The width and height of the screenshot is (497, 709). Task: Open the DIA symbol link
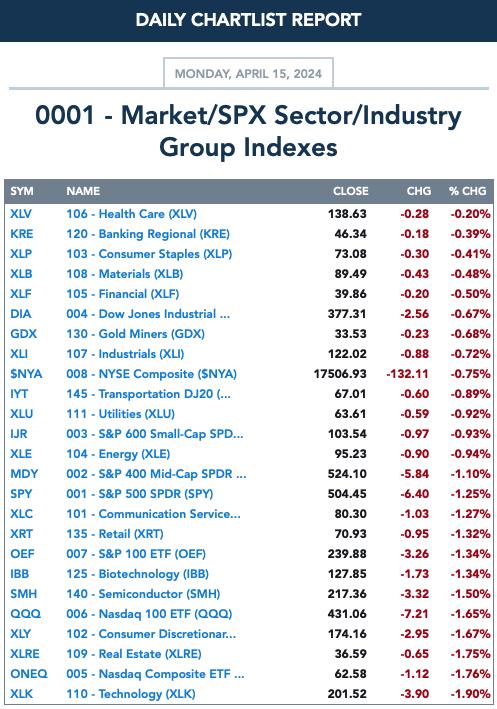coord(20,314)
